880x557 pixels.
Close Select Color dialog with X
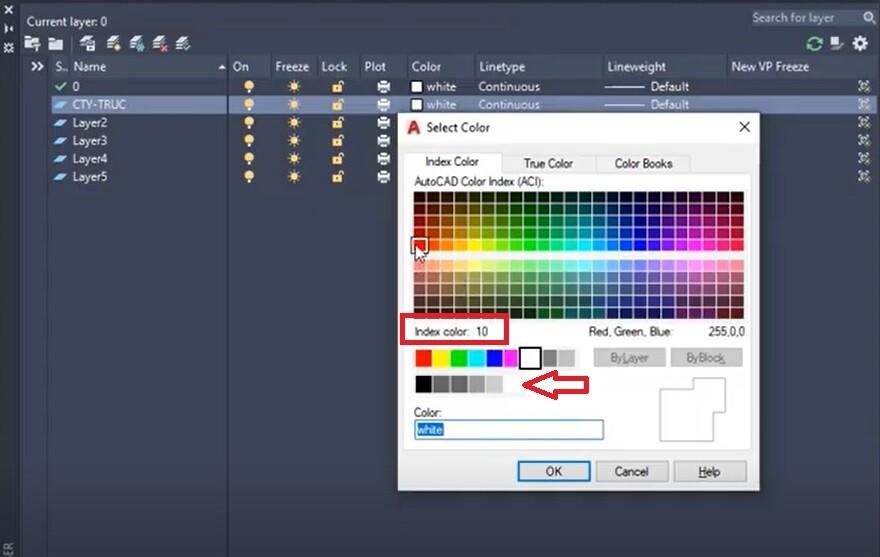pyautogui.click(x=744, y=127)
